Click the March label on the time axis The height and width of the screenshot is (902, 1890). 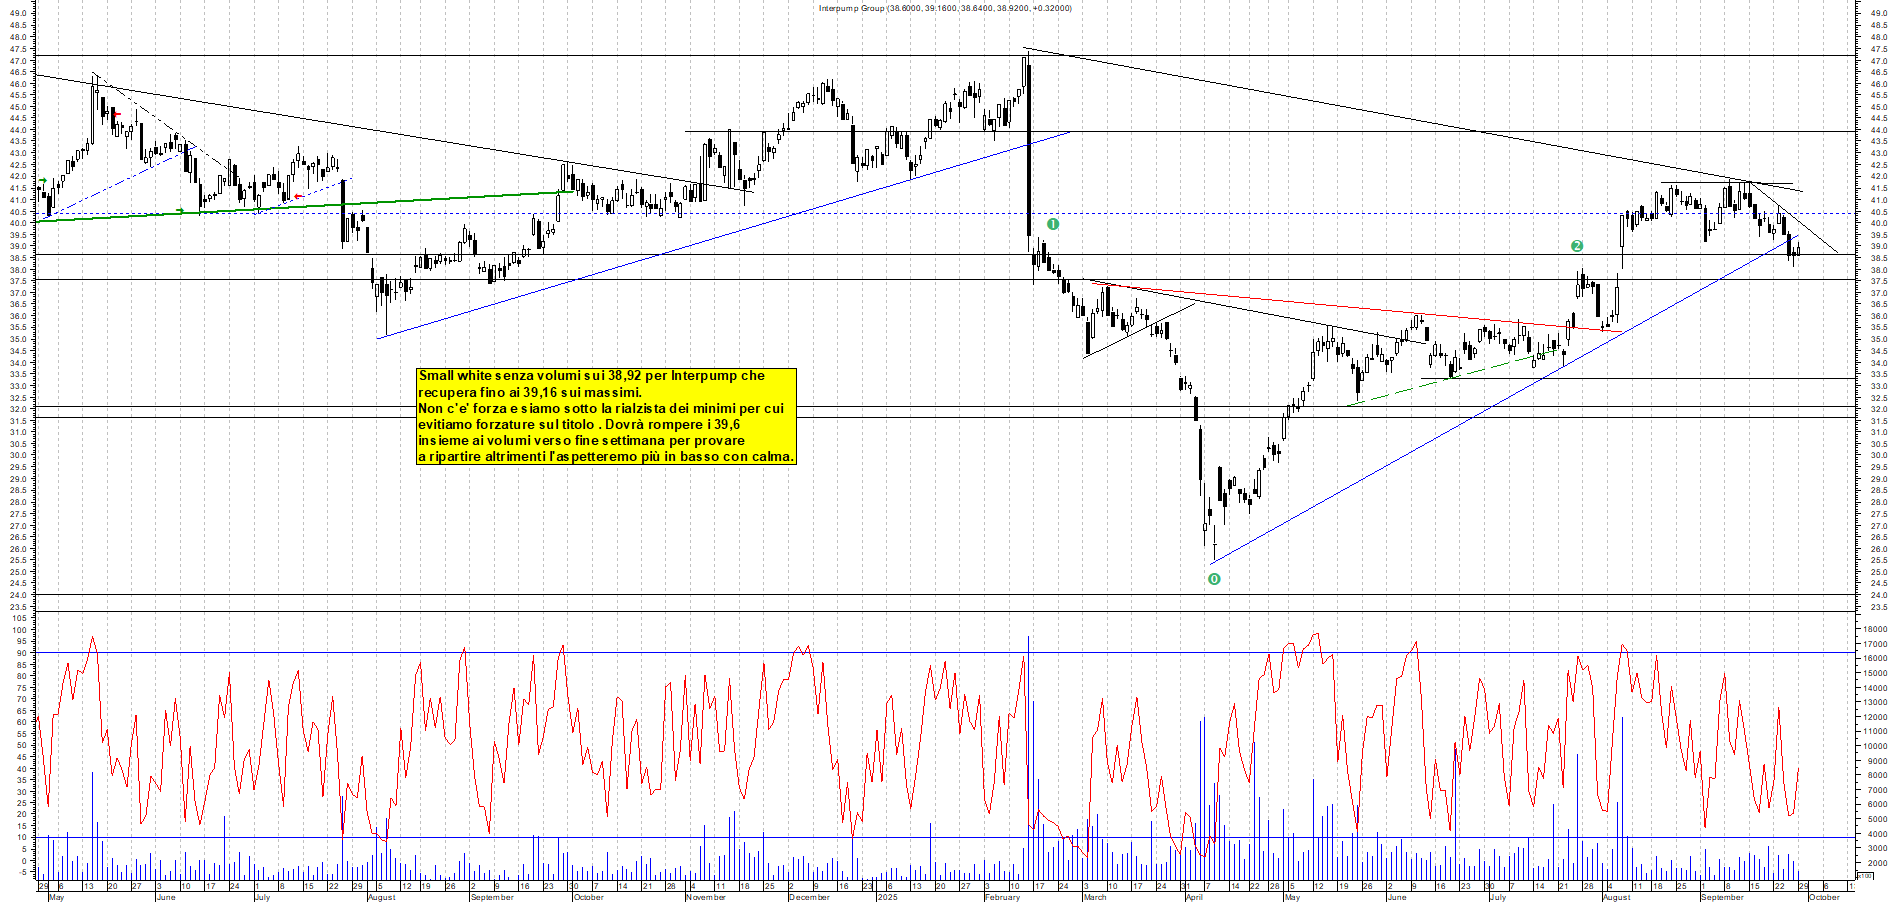click(1095, 897)
